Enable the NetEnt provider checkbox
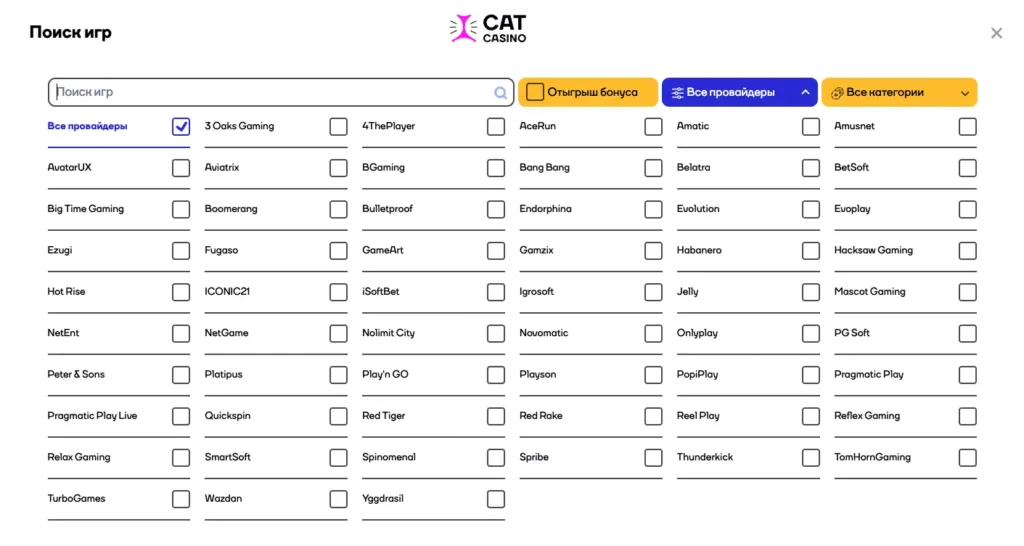1024x546 pixels. click(x=181, y=333)
